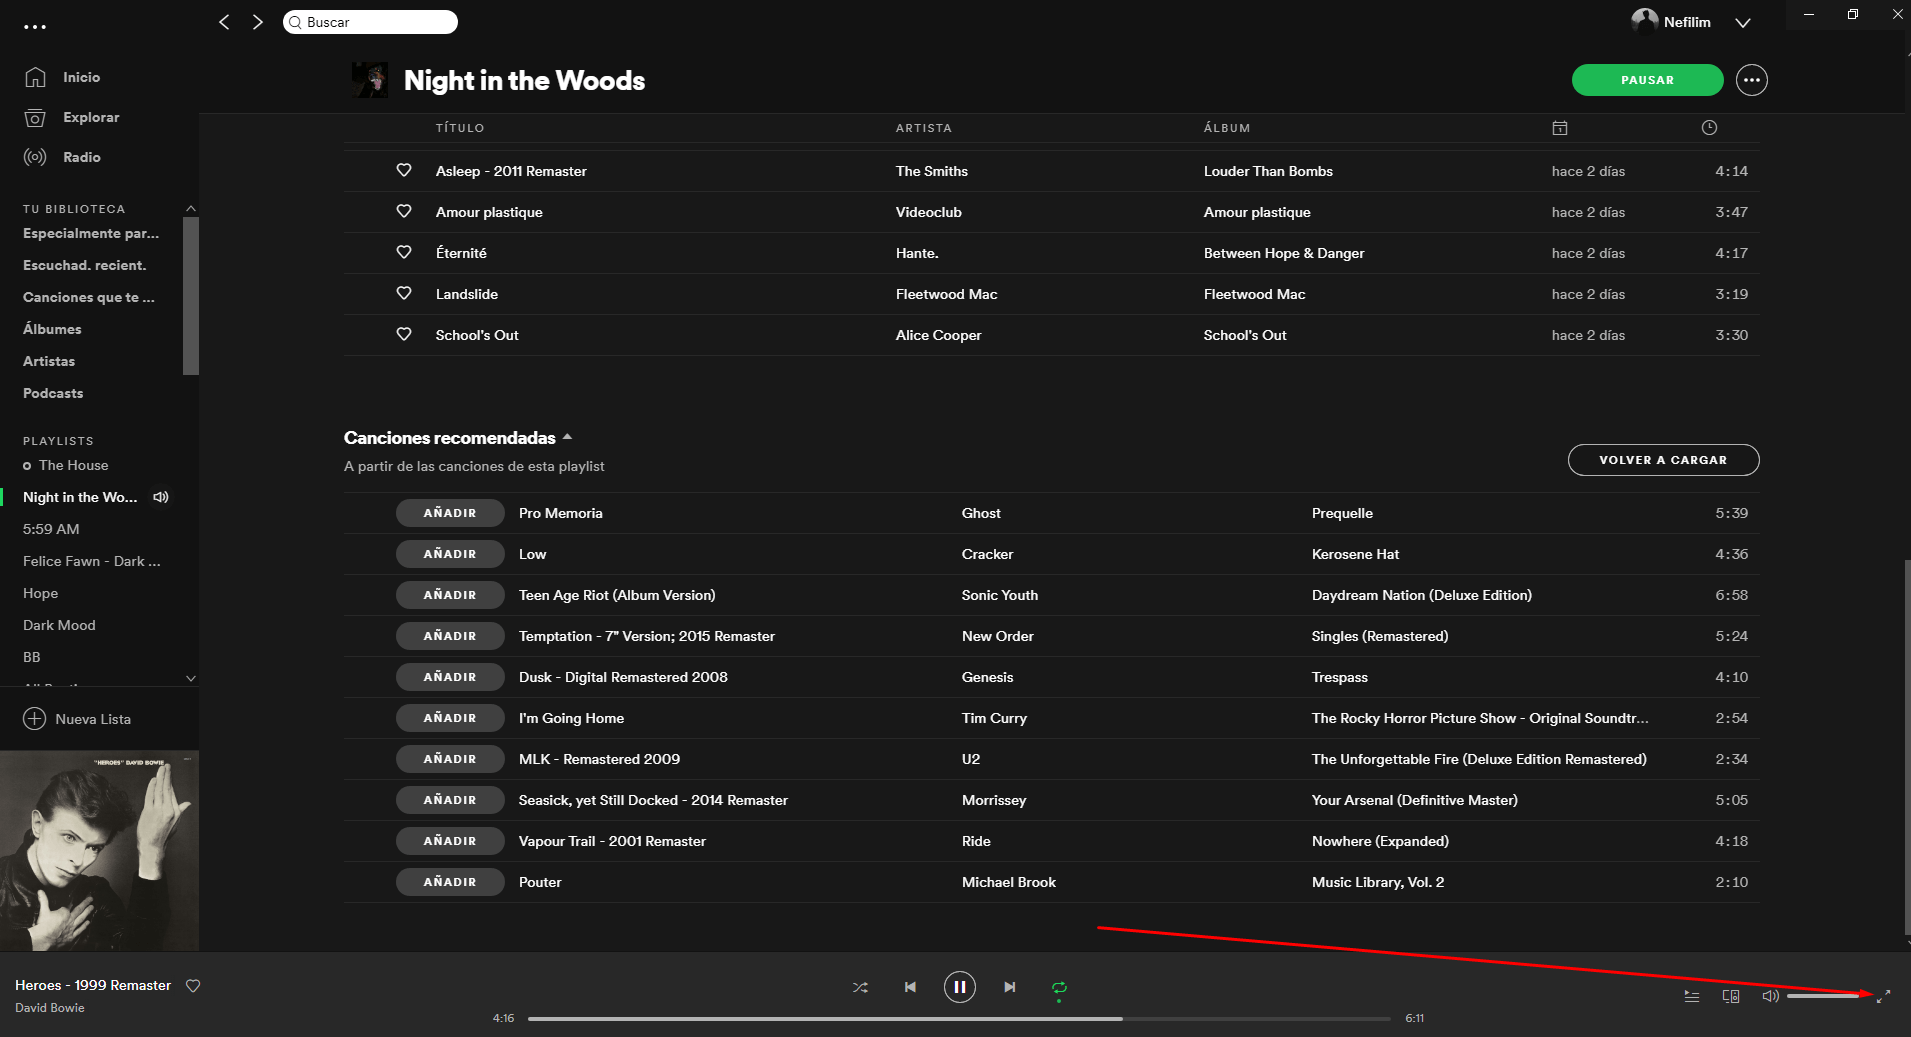Open the devices available menu
The height and width of the screenshot is (1037, 1911).
pyautogui.click(x=1731, y=996)
